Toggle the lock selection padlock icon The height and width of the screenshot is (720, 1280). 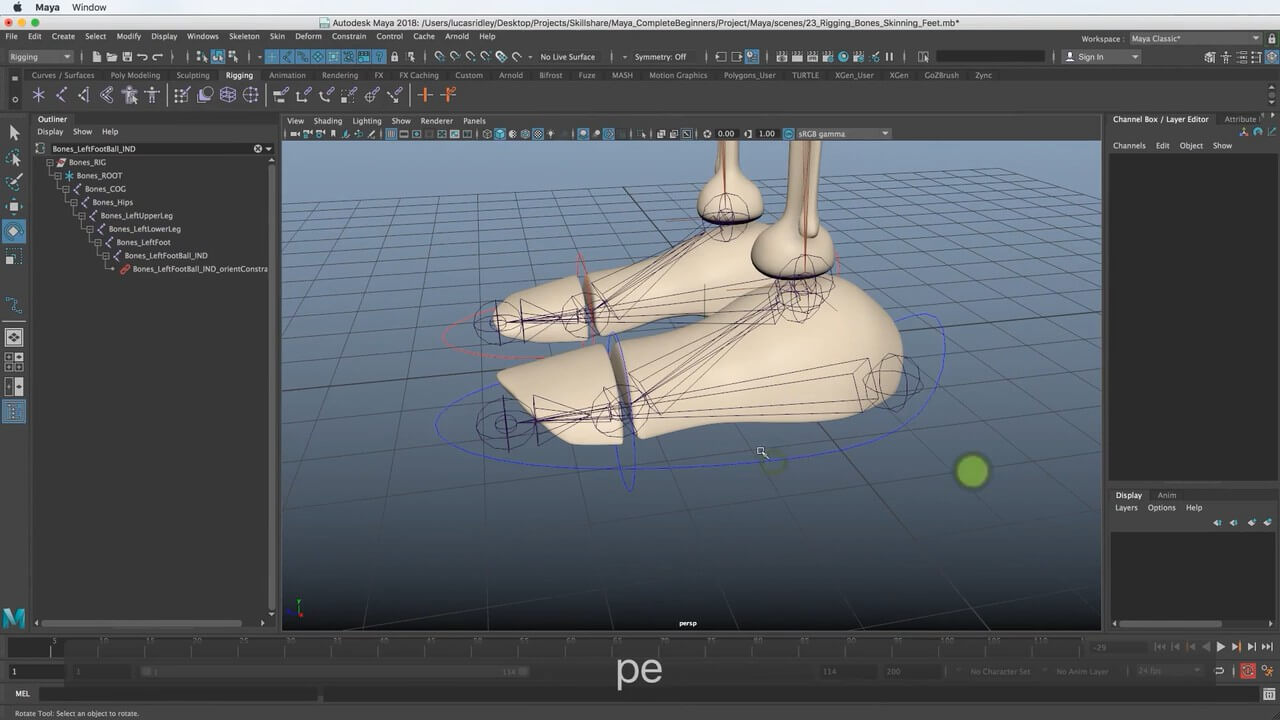pyautogui.click(x=395, y=57)
